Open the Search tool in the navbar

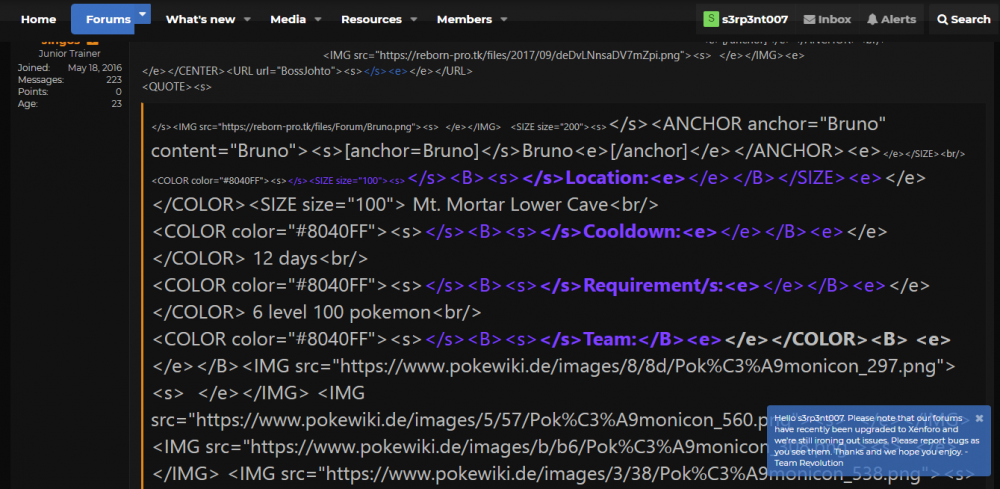point(962,19)
